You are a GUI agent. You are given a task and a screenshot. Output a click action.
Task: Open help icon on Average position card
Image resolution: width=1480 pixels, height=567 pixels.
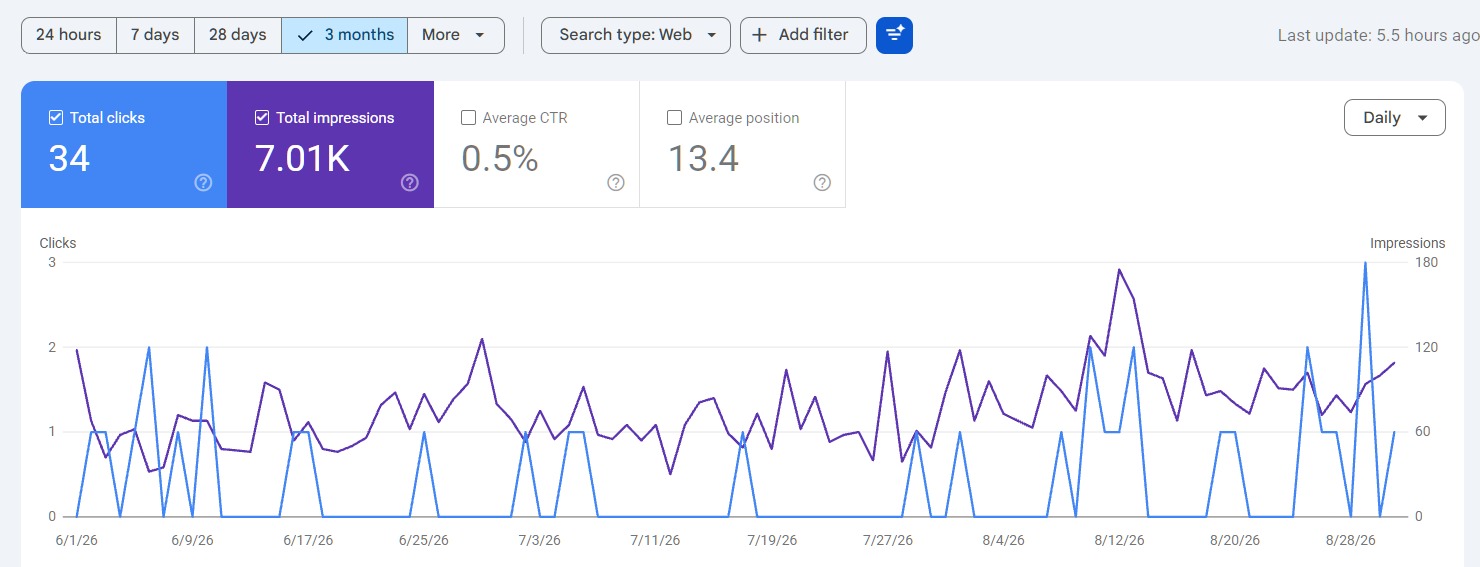[x=822, y=183]
